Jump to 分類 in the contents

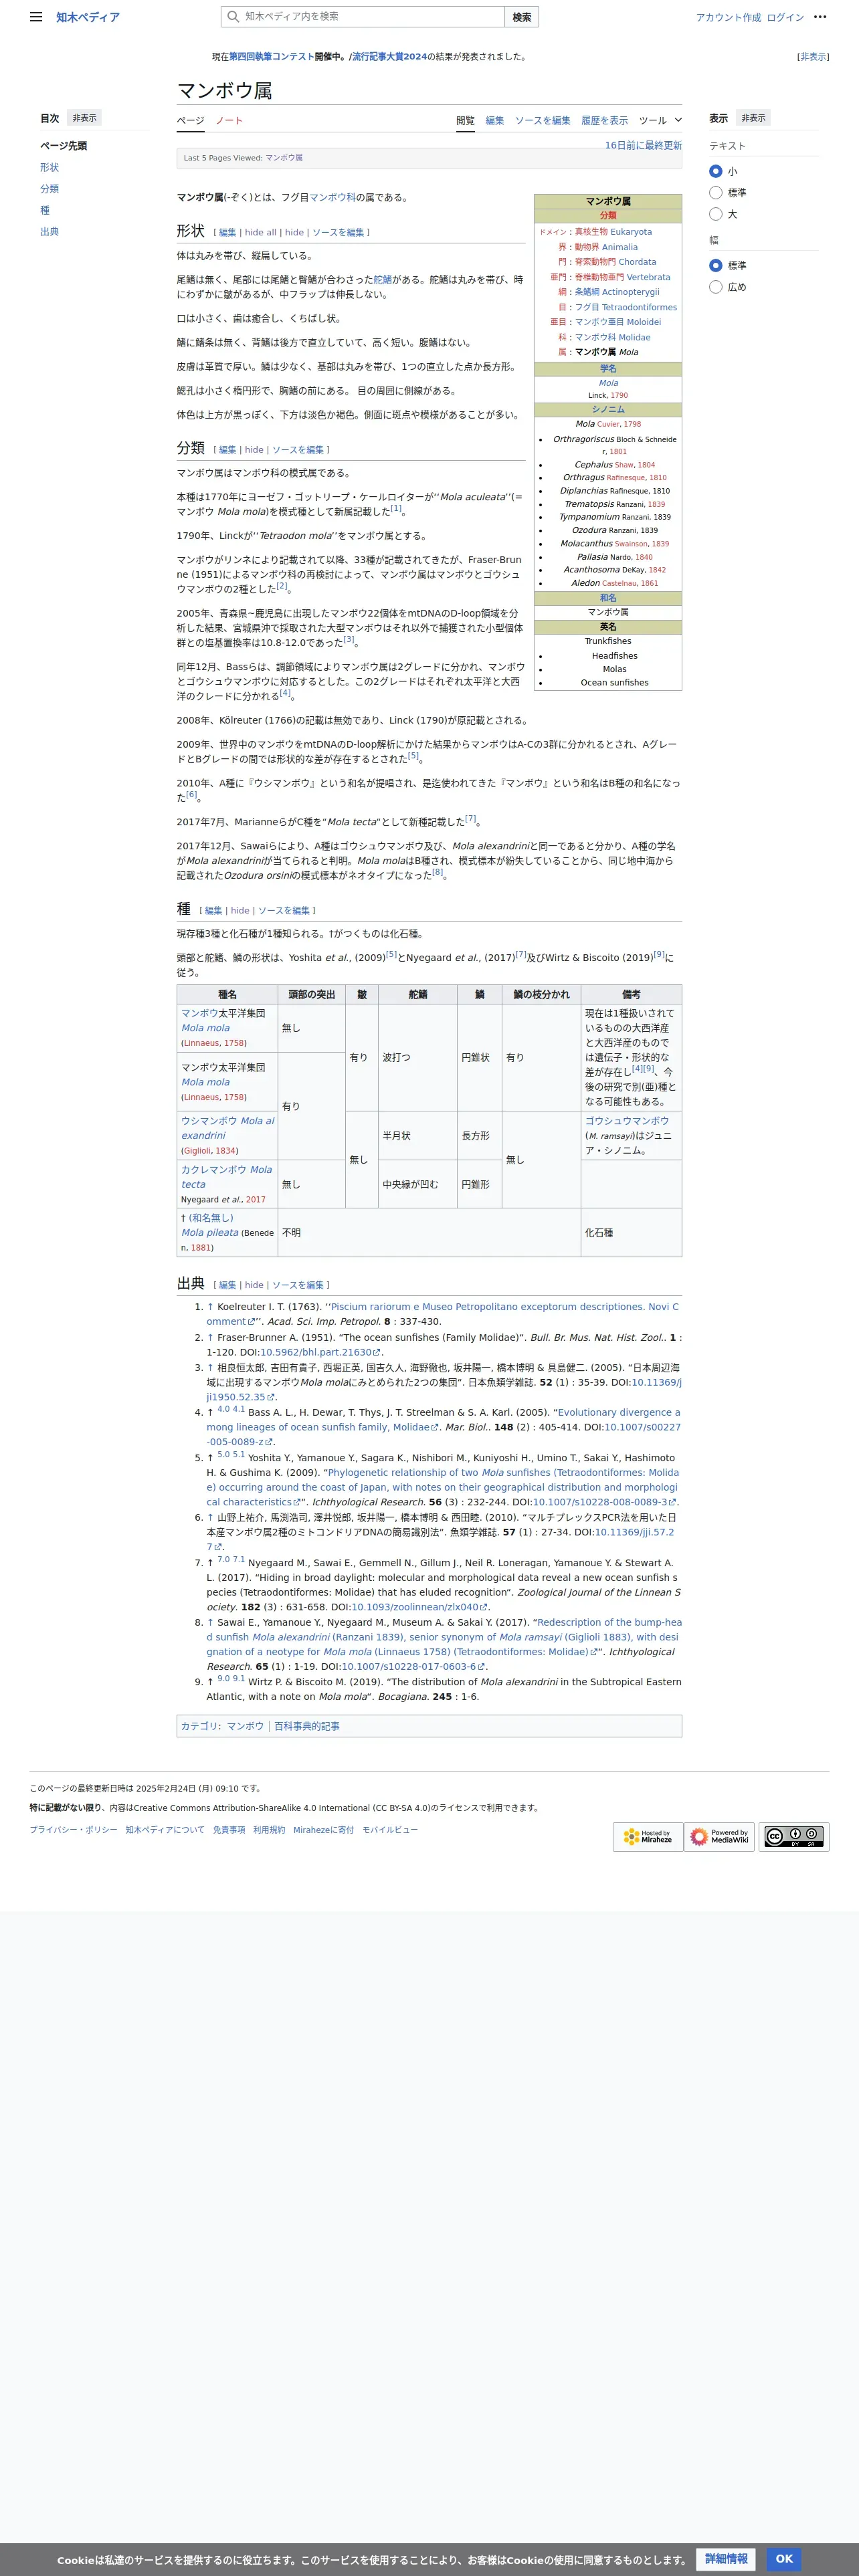[49, 188]
